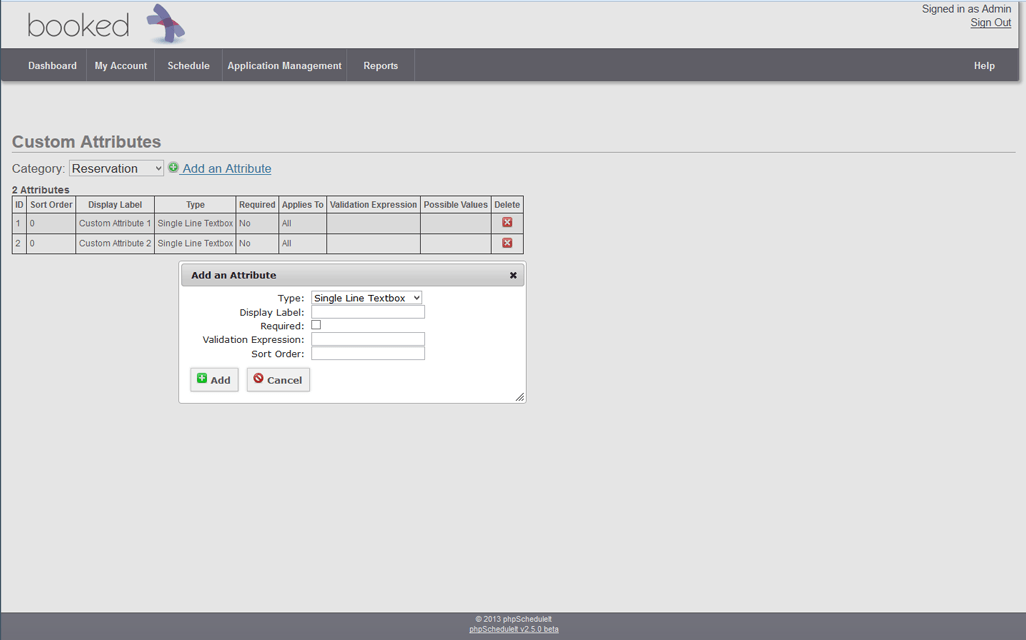
Task: Delete Custom Attribute 2 with red X icon
Action: point(507,243)
